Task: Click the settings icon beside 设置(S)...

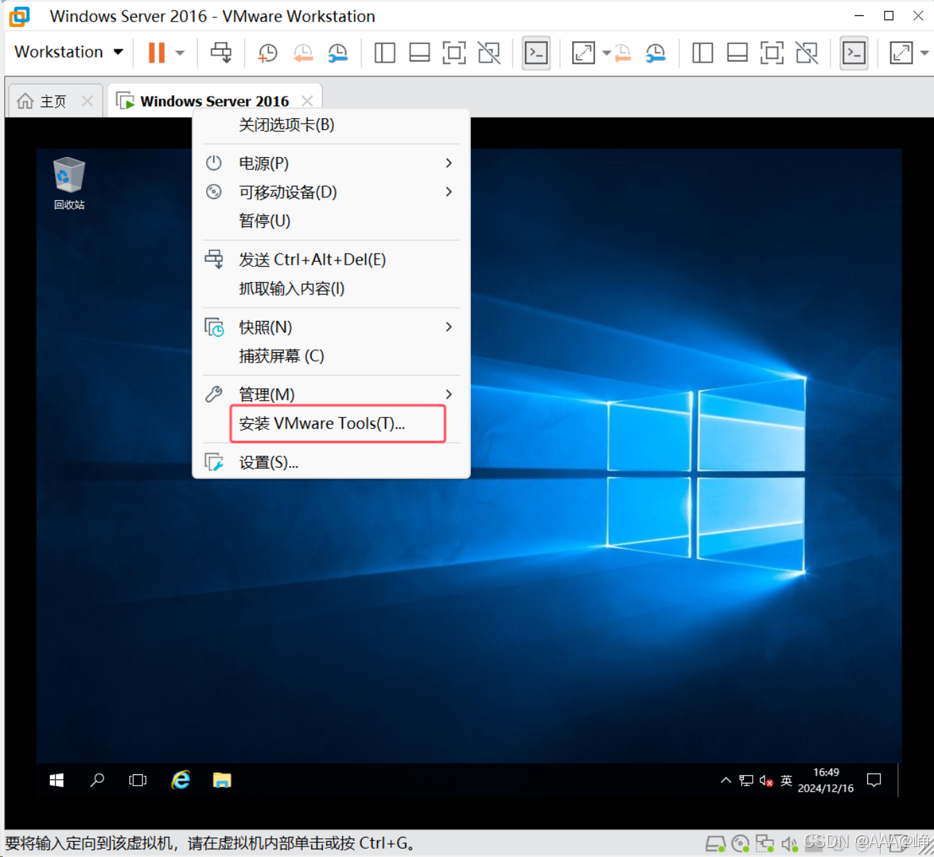Action: pyautogui.click(x=214, y=462)
